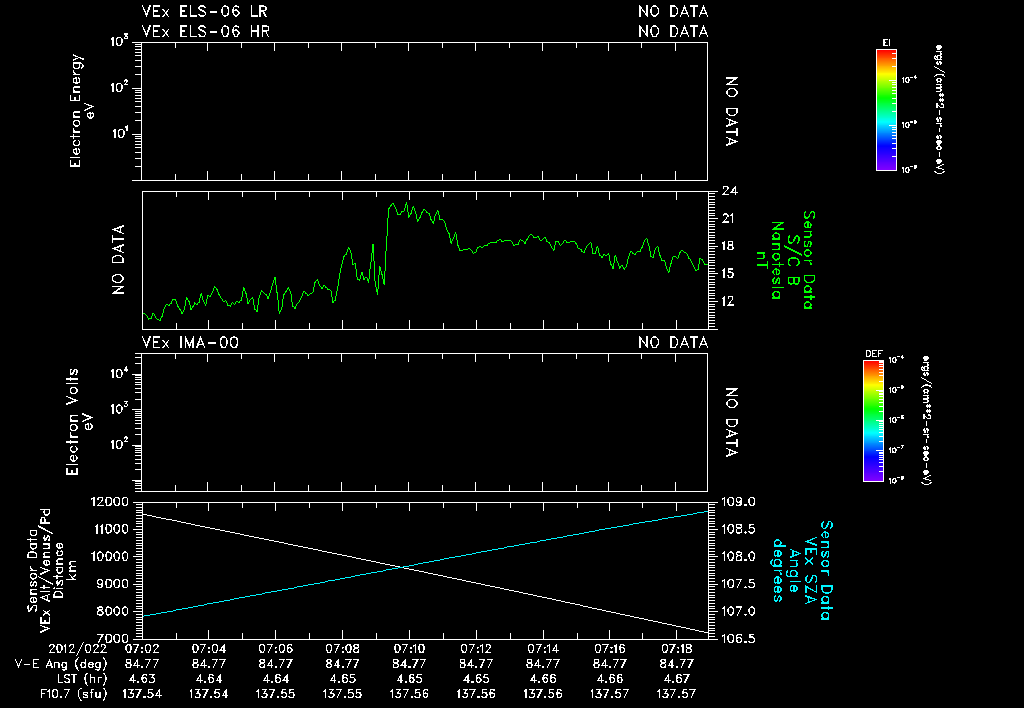Click the 'Electron Volts eV' axis label
1024x708 pixels.
[x=78, y=422]
